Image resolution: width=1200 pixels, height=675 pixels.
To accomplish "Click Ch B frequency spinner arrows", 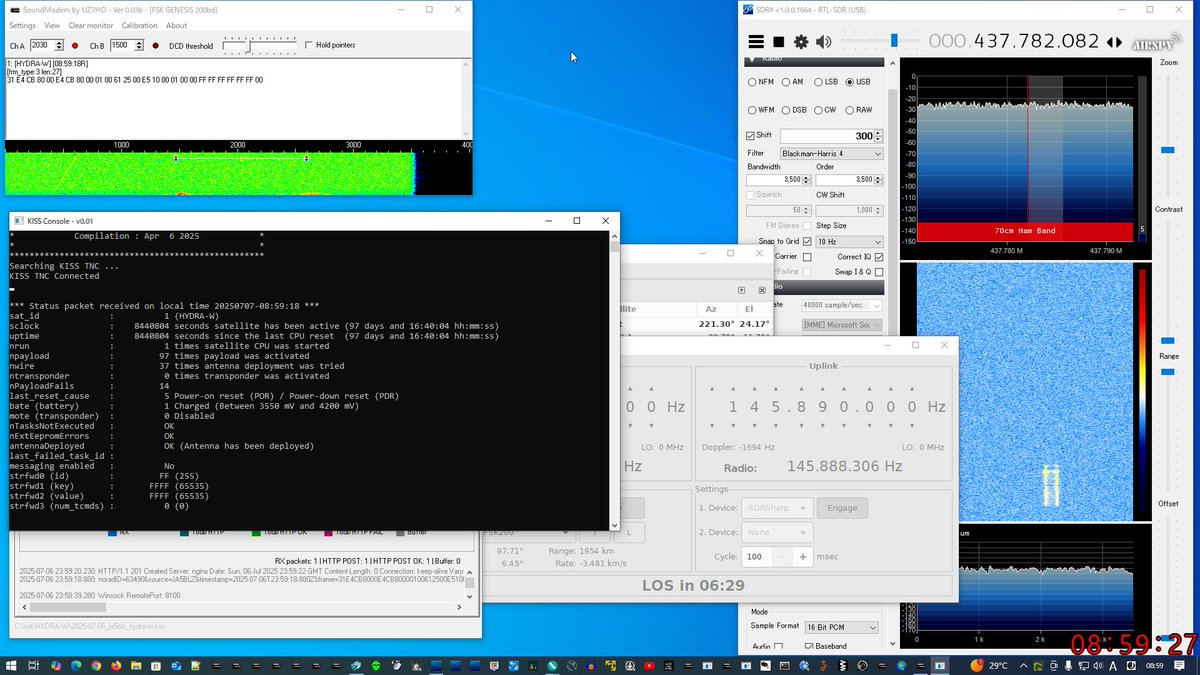I will pyautogui.click(x=139, y=46).
